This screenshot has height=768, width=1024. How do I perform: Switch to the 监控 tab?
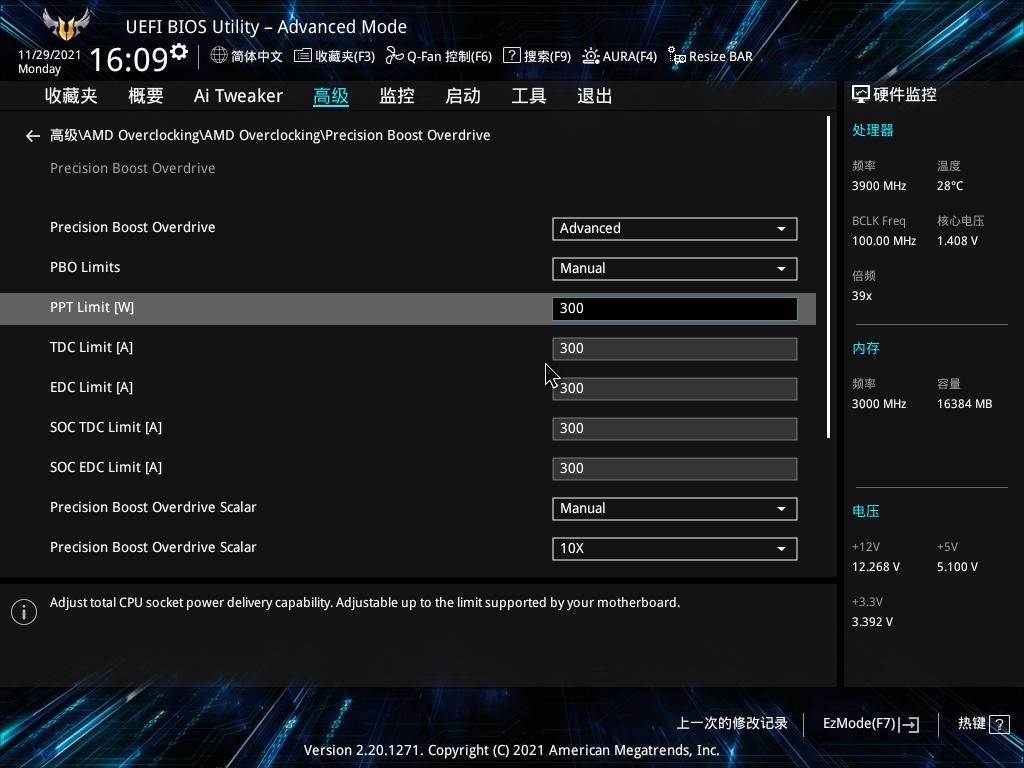[397, 96]
